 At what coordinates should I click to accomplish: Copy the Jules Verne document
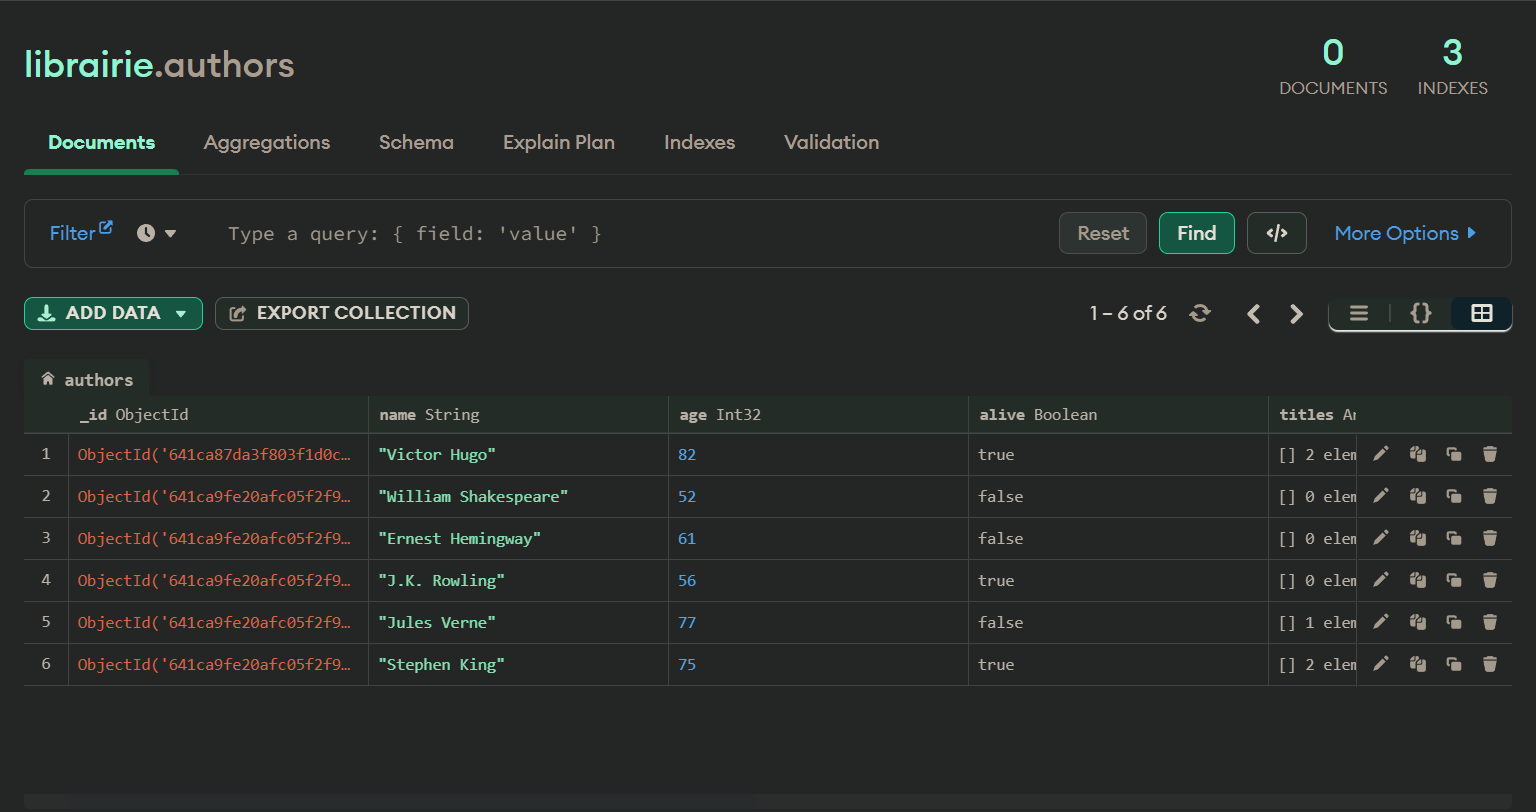pos(1417,622)
